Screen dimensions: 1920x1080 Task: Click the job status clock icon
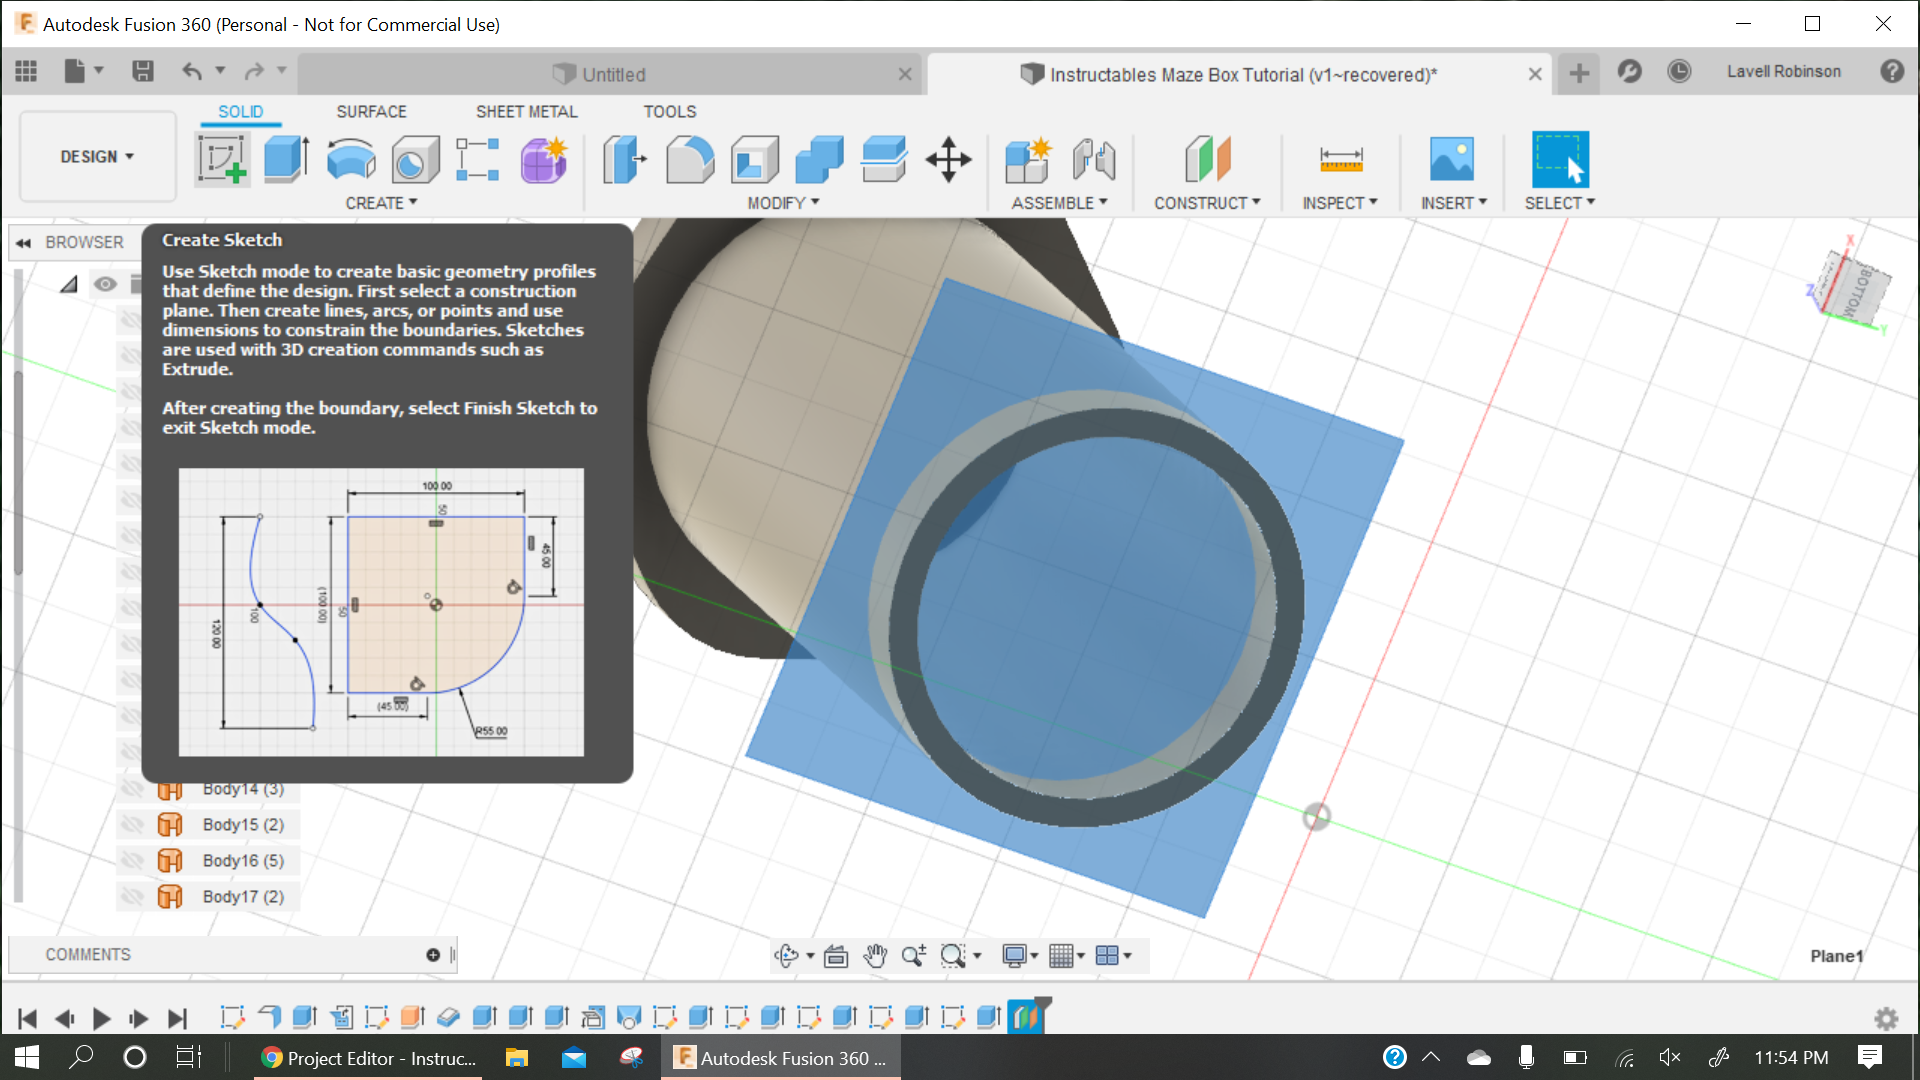click(x=1679, y=71)
